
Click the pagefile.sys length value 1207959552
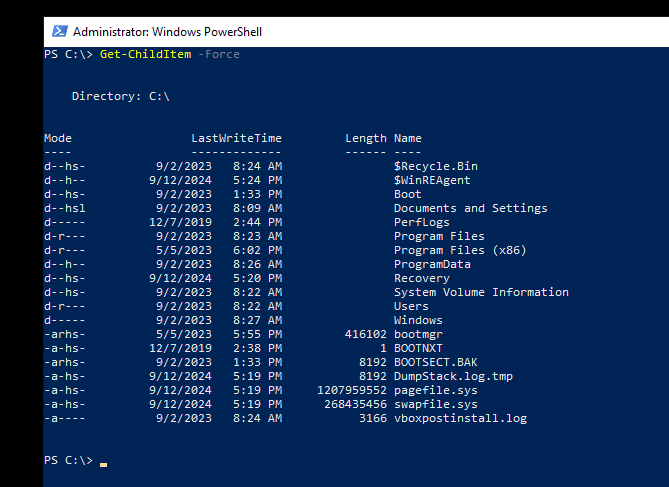(351, 390)
